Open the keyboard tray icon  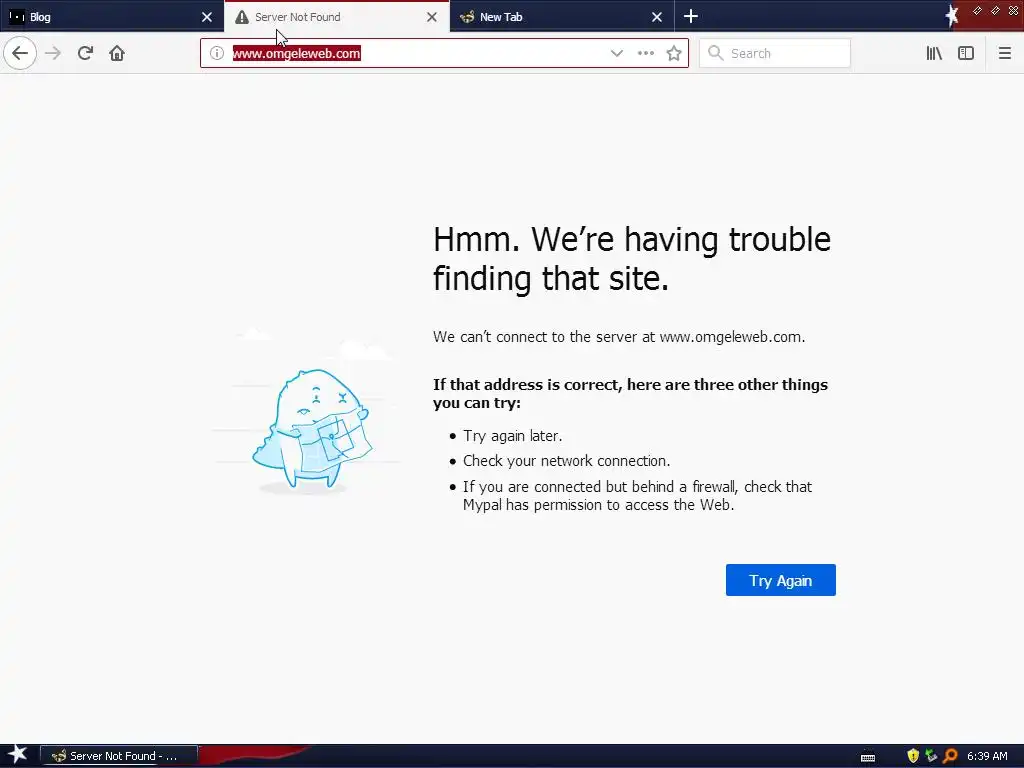[x=867, y=757]
